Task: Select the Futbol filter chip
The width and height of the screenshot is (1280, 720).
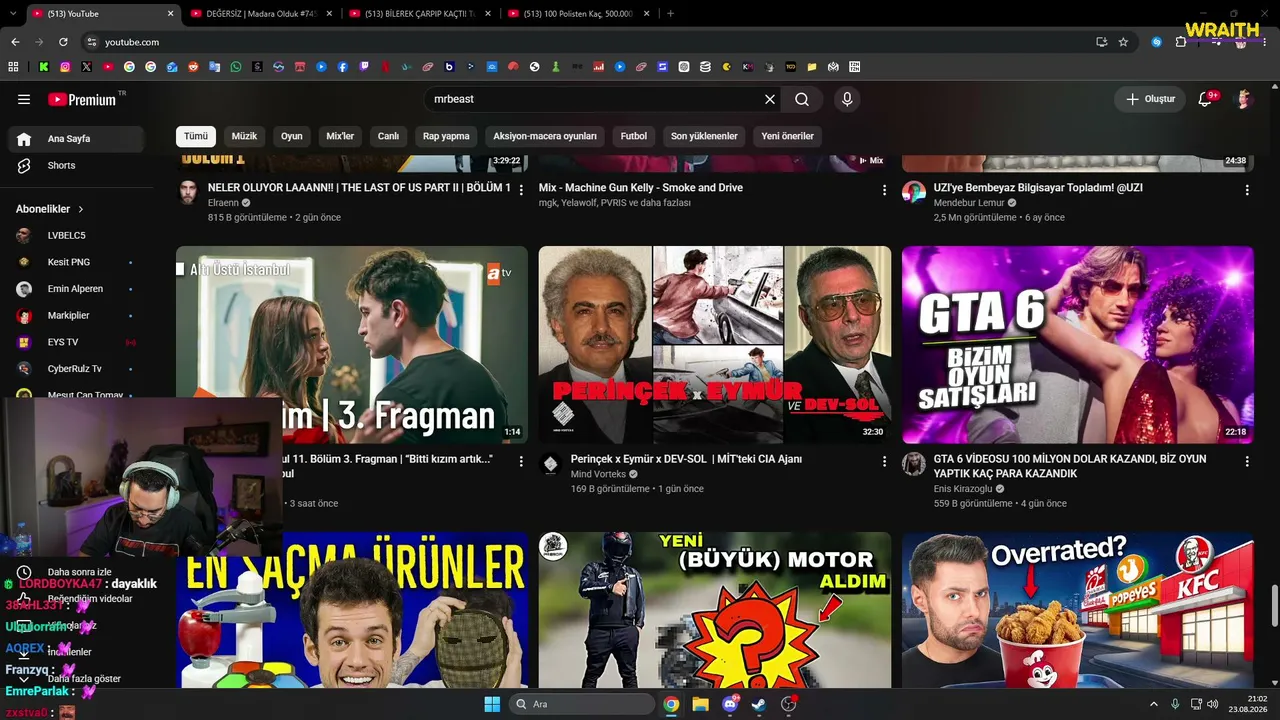Action: pos(634,136)
